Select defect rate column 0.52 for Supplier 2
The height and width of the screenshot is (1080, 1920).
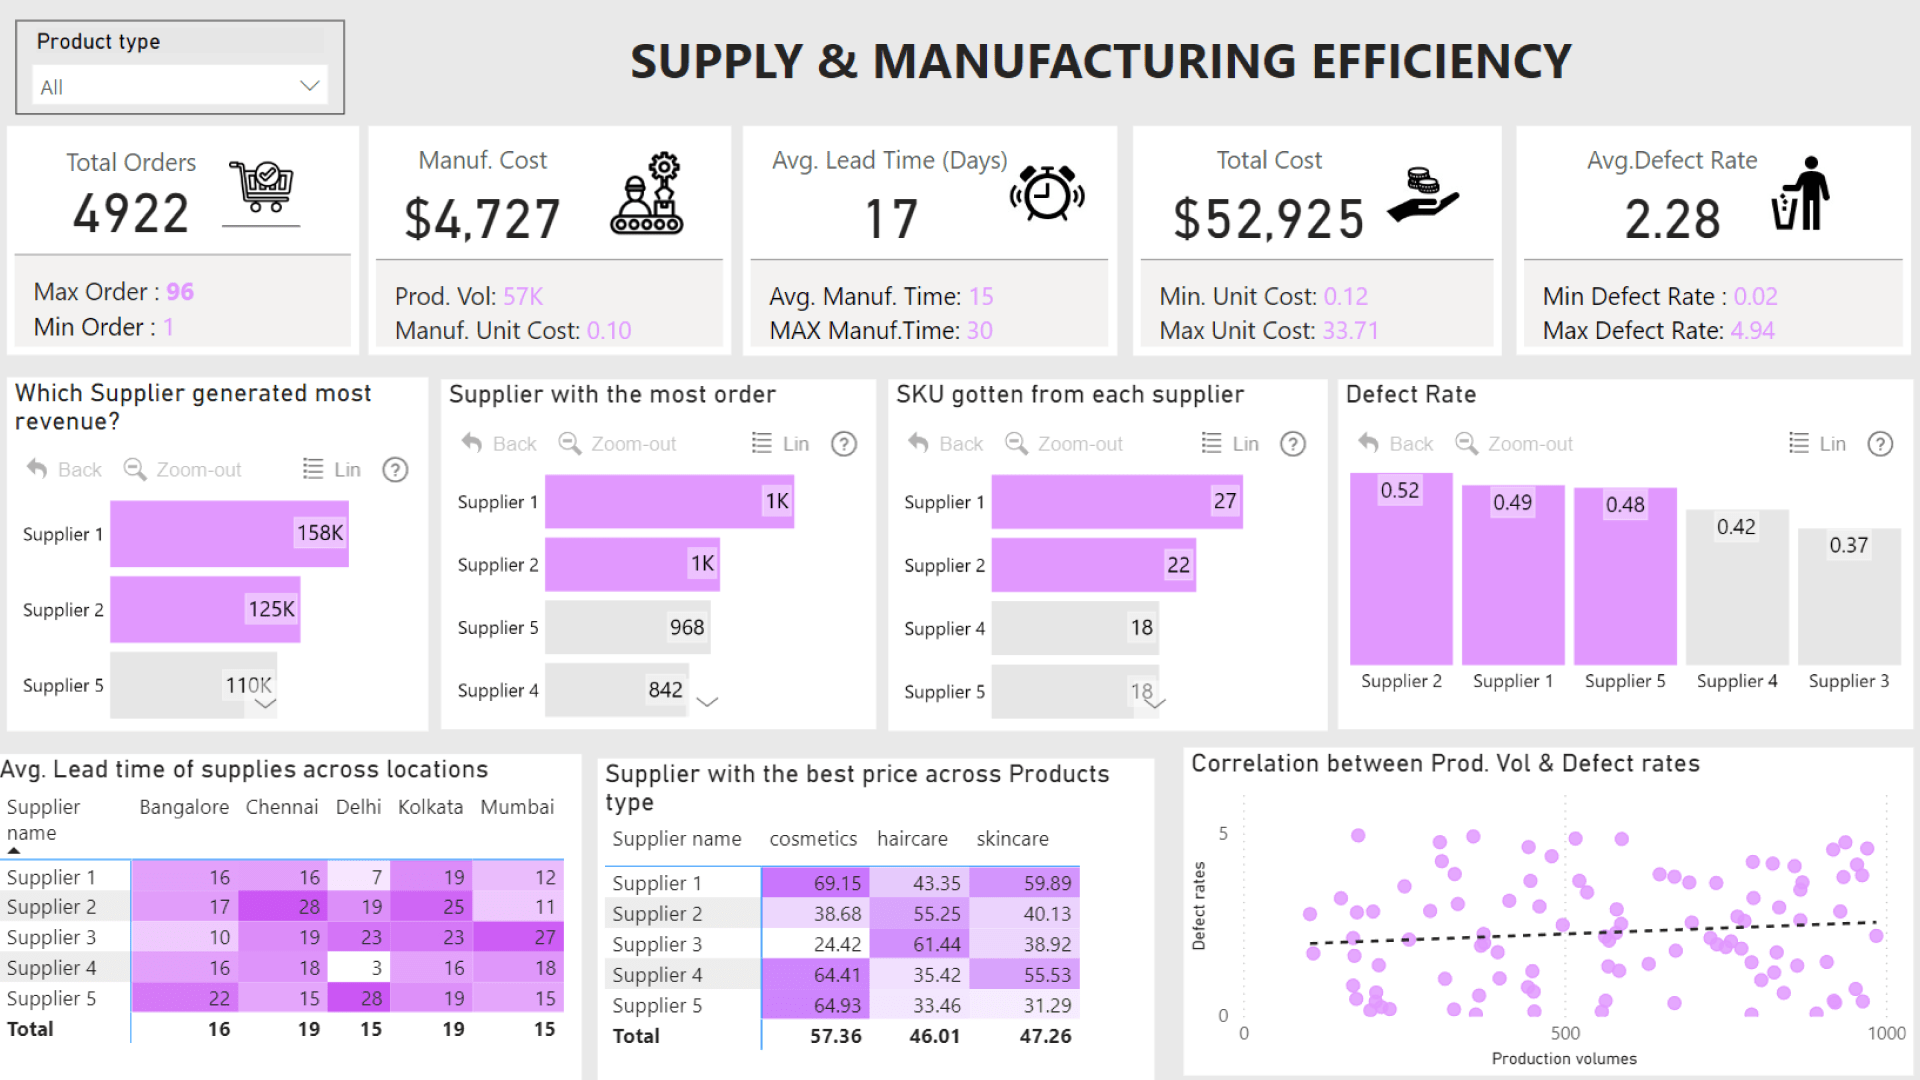click(x=1401, y=569)
